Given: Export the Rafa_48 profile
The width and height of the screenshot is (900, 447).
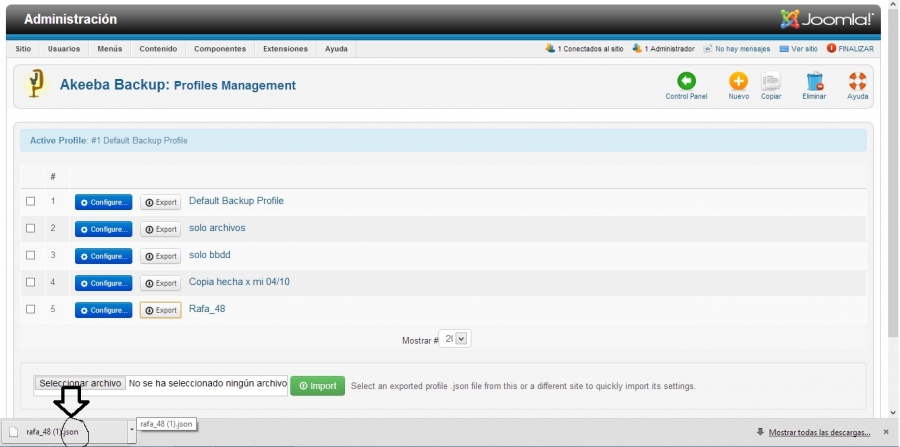Looking at the screenshot, I should click(161, 310).
